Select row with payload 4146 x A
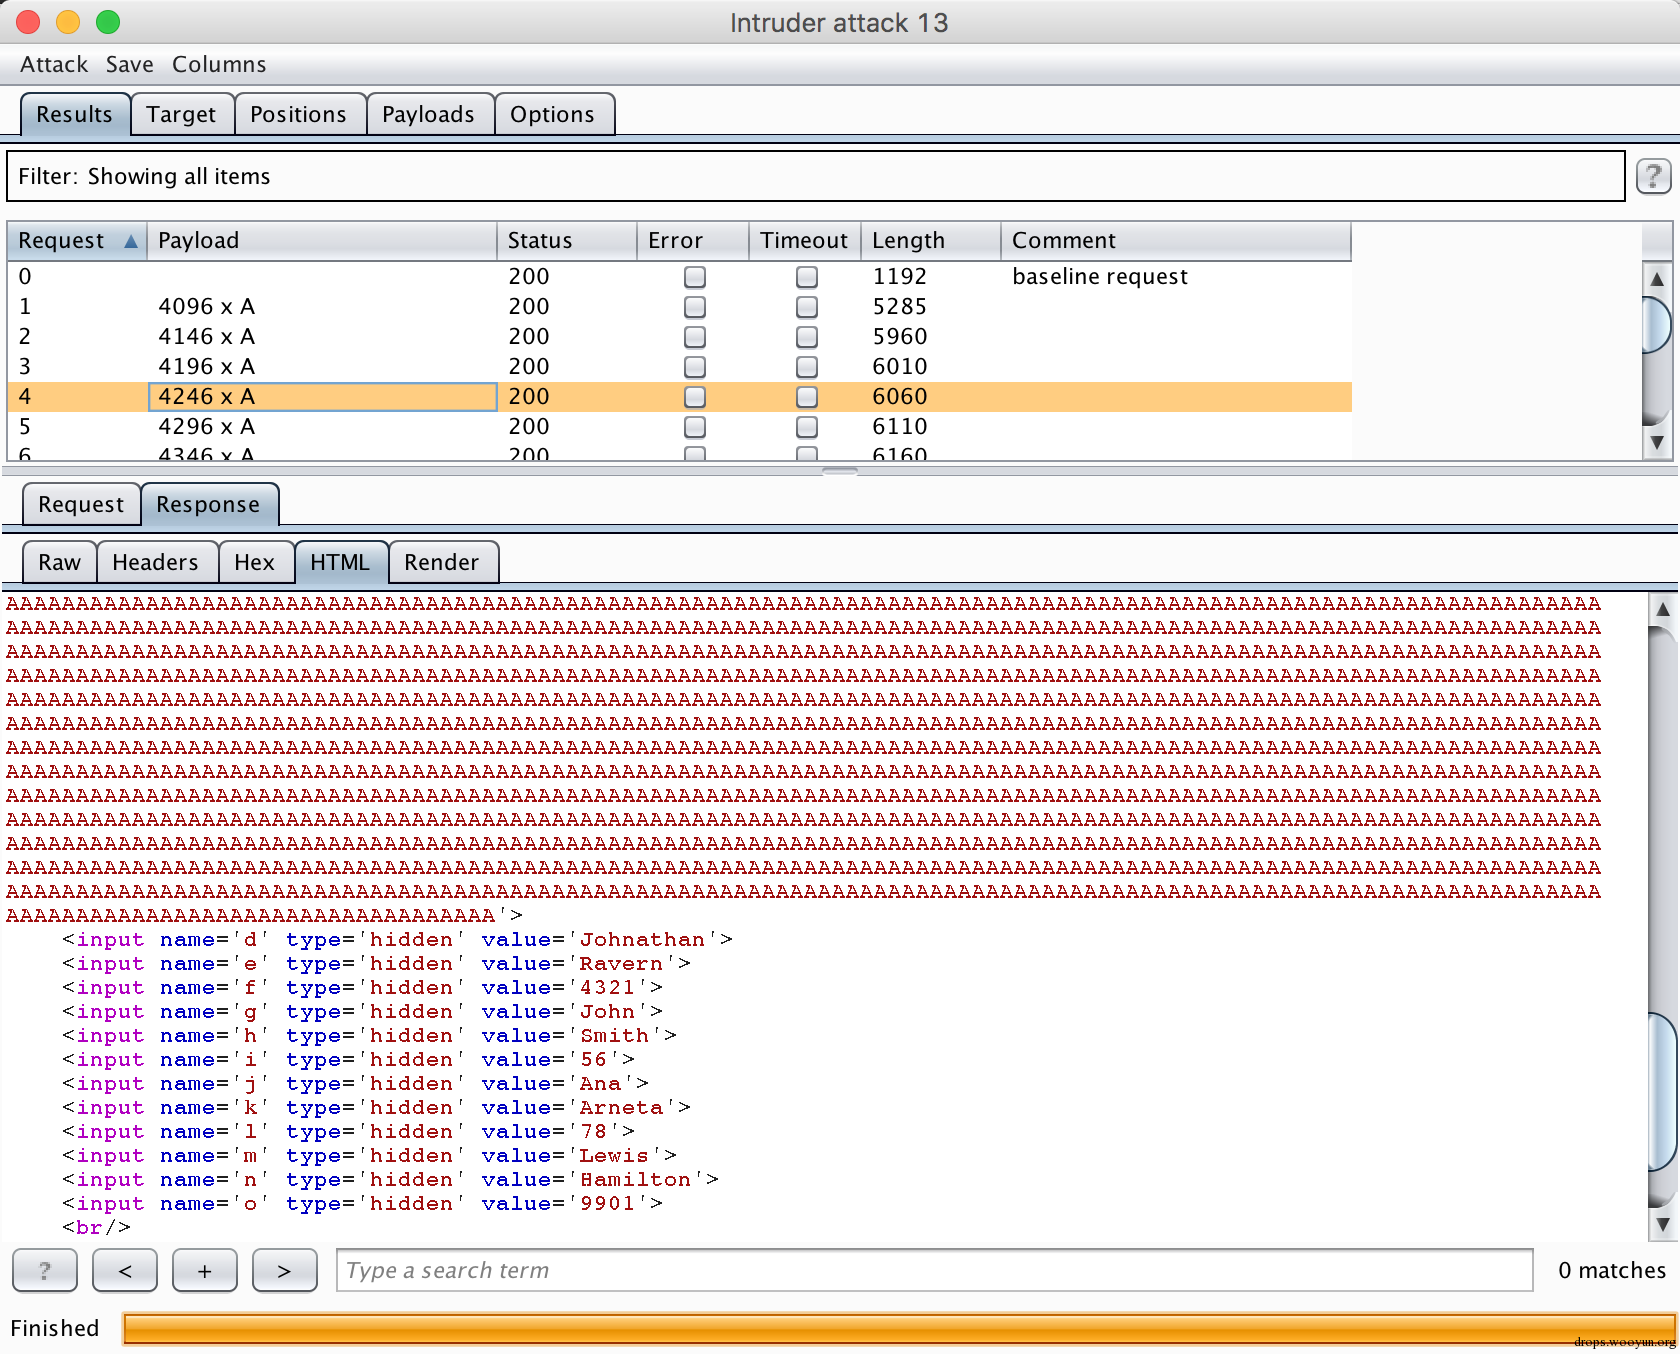This screenshot has height=1354, width=1680. point(679,337)
